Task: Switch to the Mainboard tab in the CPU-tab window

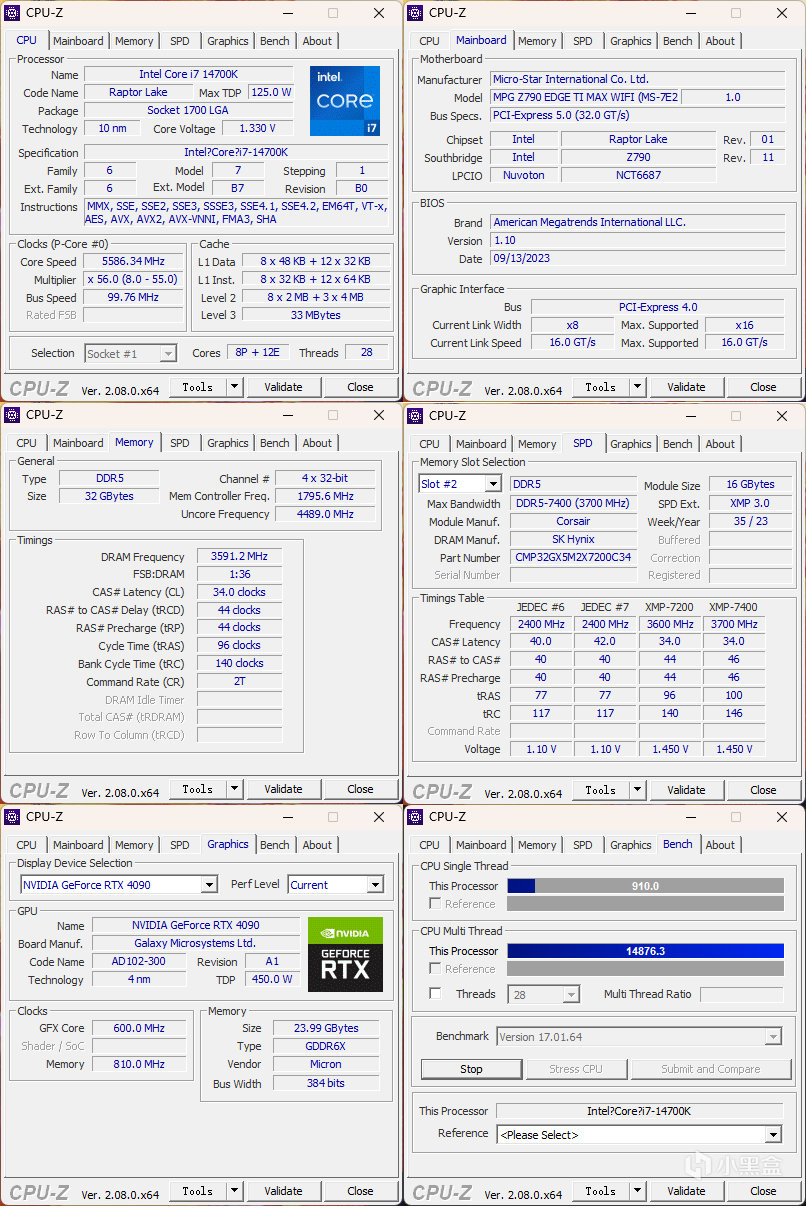Action: (x=78, y=41)
